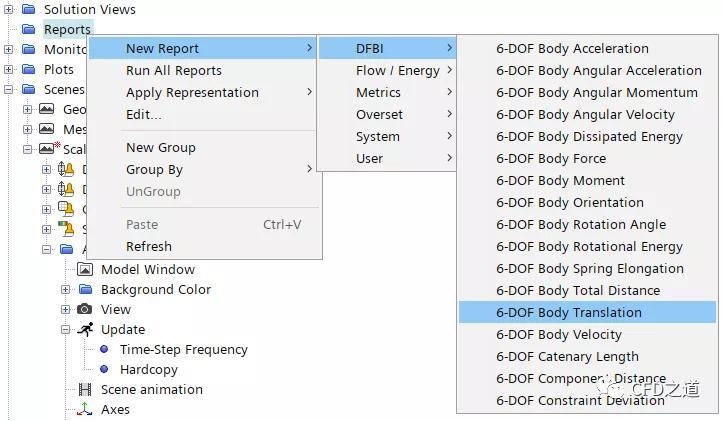Select 6-DOF Body Force report
Viewport: 723px width, 421px height.
click(x=587, y=158)
